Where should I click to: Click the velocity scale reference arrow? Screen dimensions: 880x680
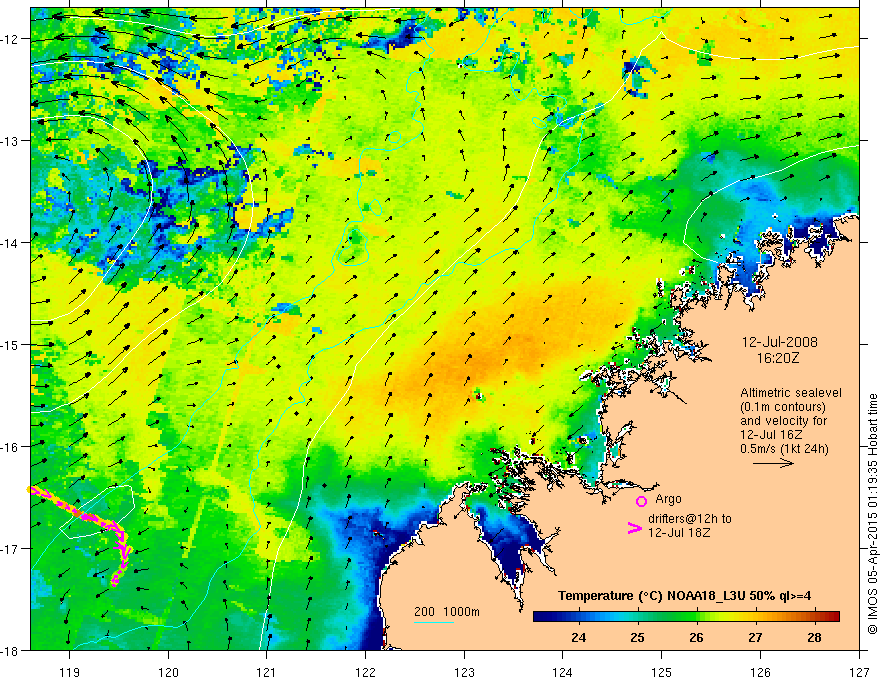click(x=773, y=463)
